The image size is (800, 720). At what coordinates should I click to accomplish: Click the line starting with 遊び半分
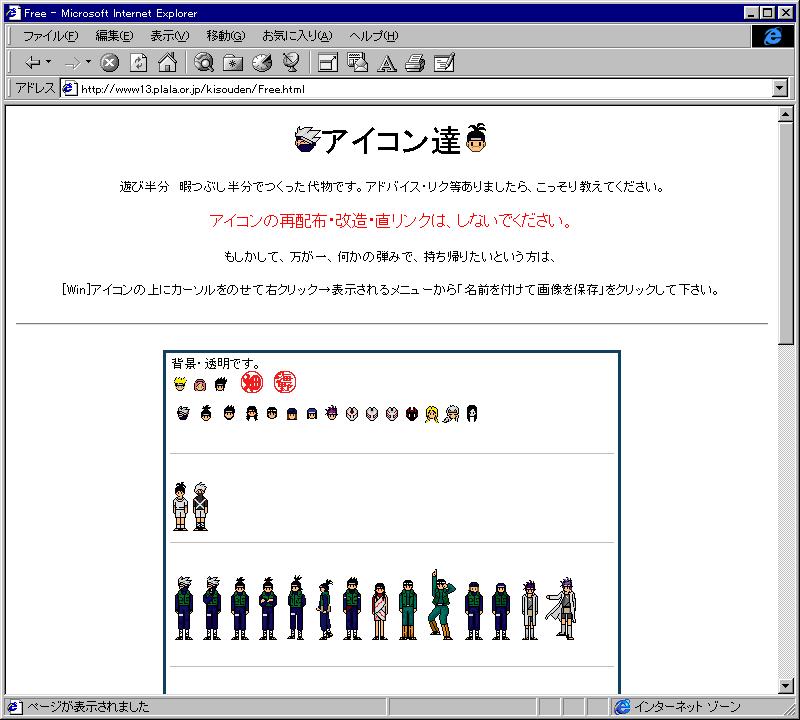click(392, 187)
